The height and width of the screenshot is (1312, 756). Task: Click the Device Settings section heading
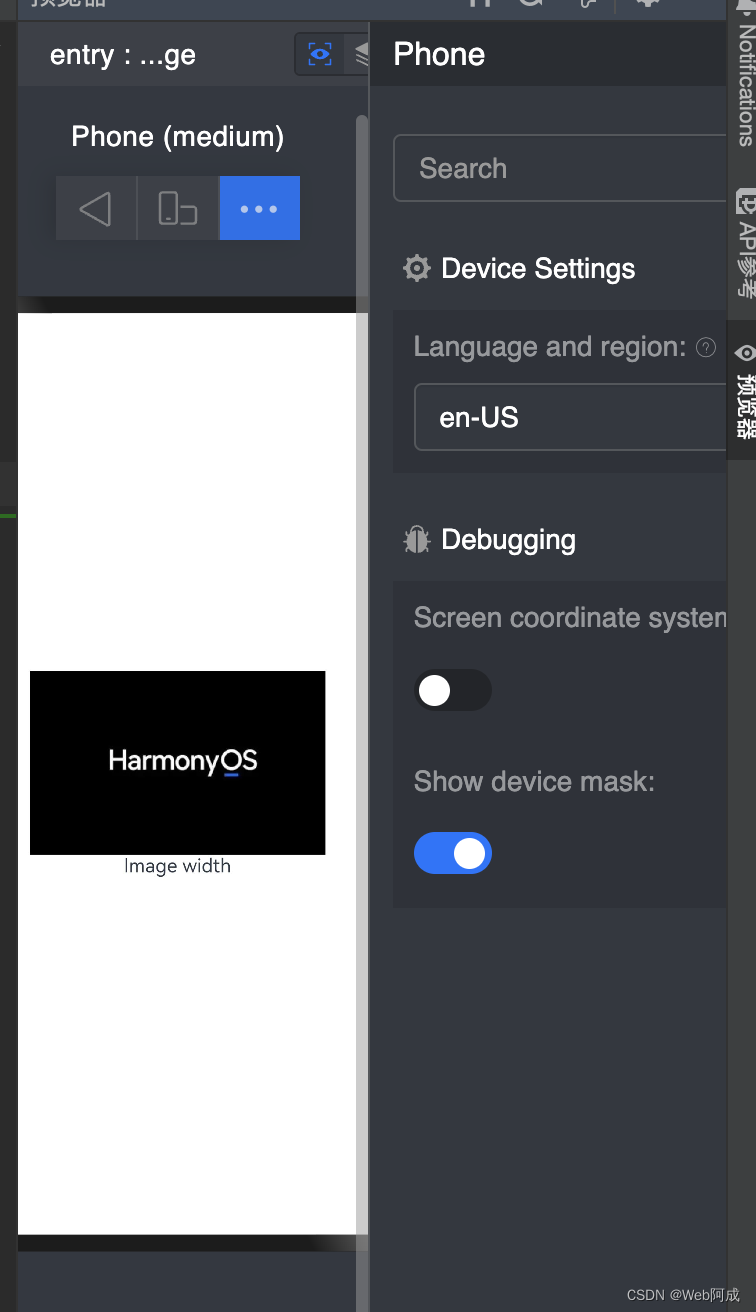pos(538,268)
